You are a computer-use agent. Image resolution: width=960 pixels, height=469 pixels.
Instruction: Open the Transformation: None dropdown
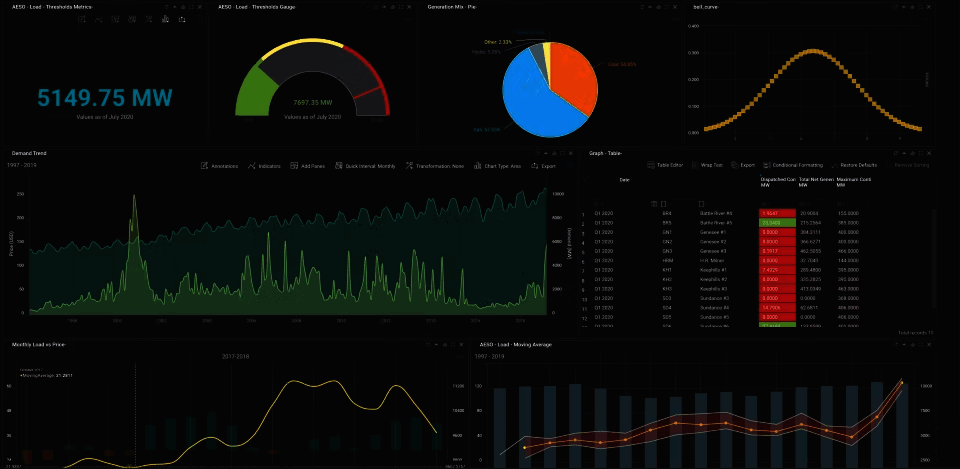click(x=435, y=166)
